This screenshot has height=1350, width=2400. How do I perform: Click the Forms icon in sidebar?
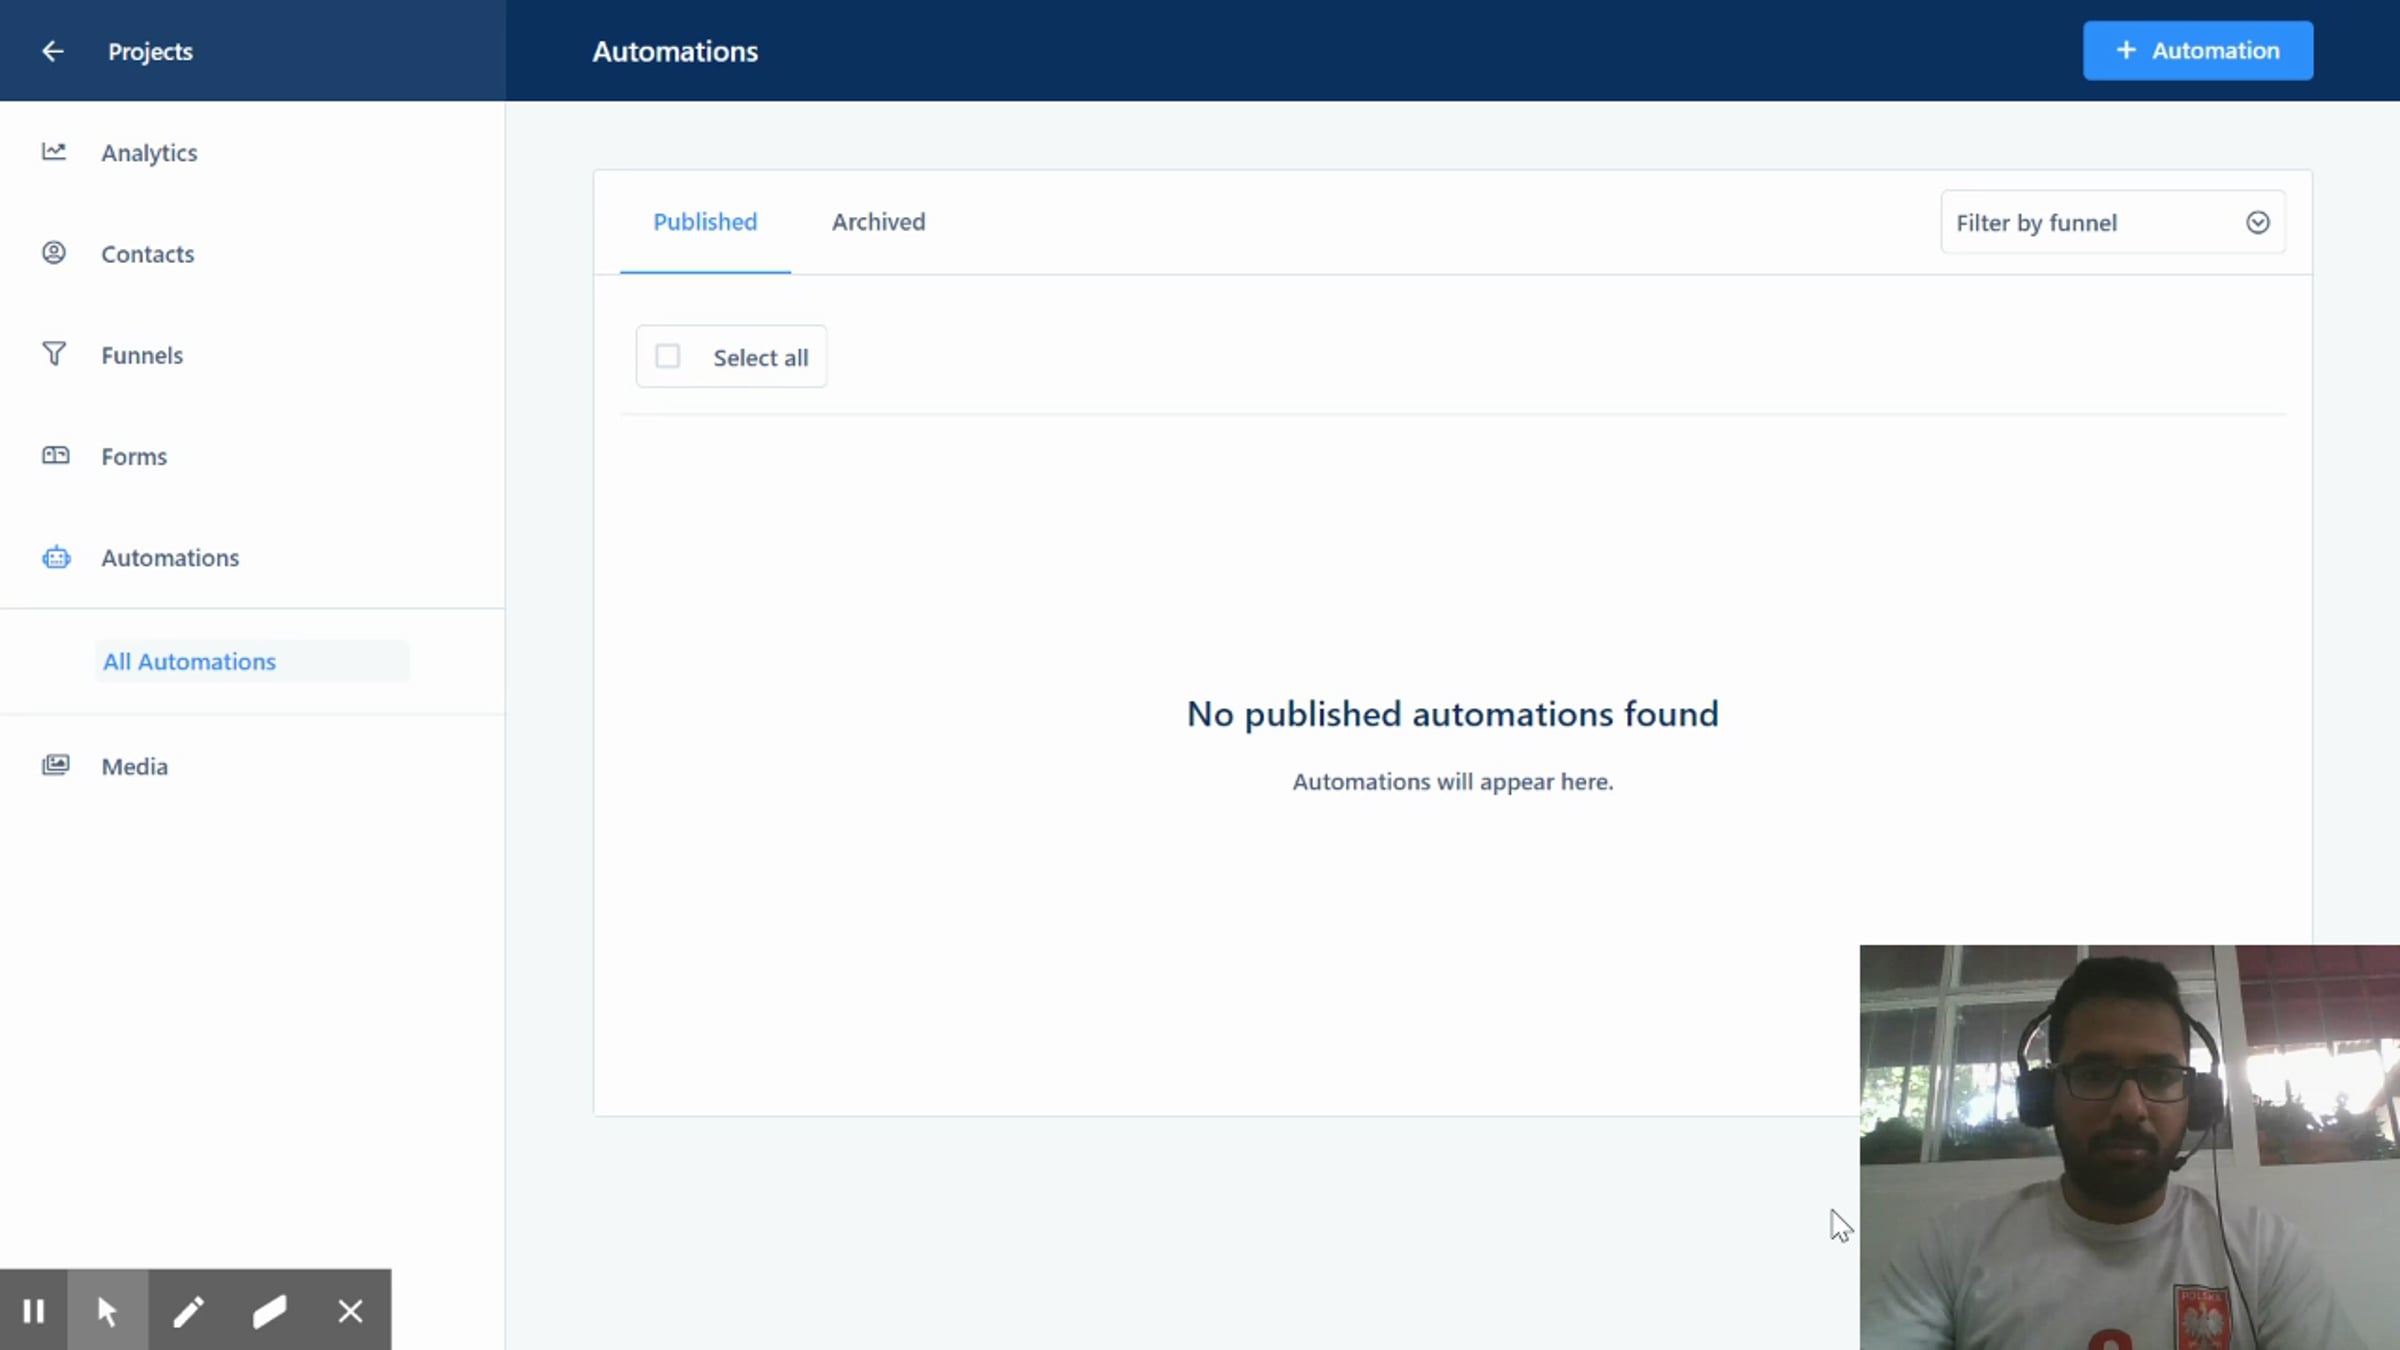click(x=55, y=456)
